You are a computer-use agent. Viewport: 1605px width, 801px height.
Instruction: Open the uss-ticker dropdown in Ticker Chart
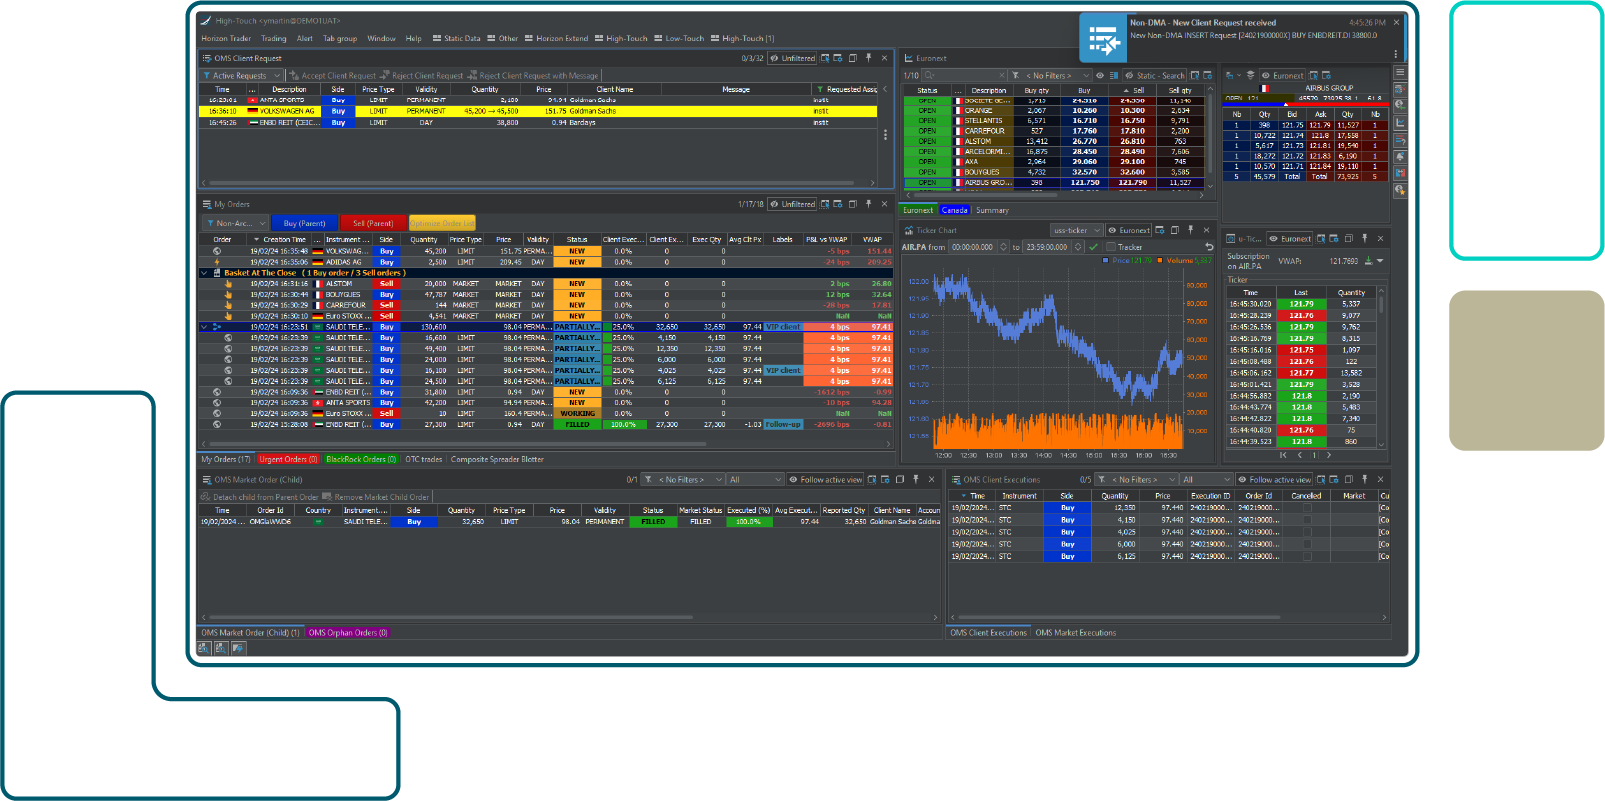point(1076,230)
